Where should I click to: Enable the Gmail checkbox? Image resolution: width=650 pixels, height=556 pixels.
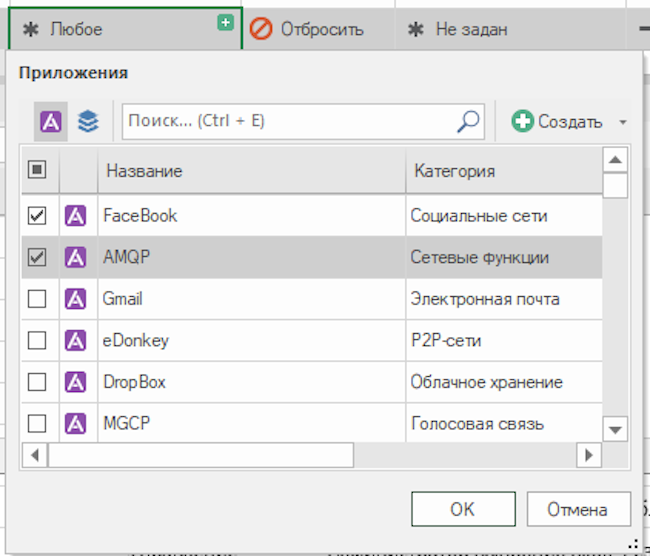(x=37, y=298)
